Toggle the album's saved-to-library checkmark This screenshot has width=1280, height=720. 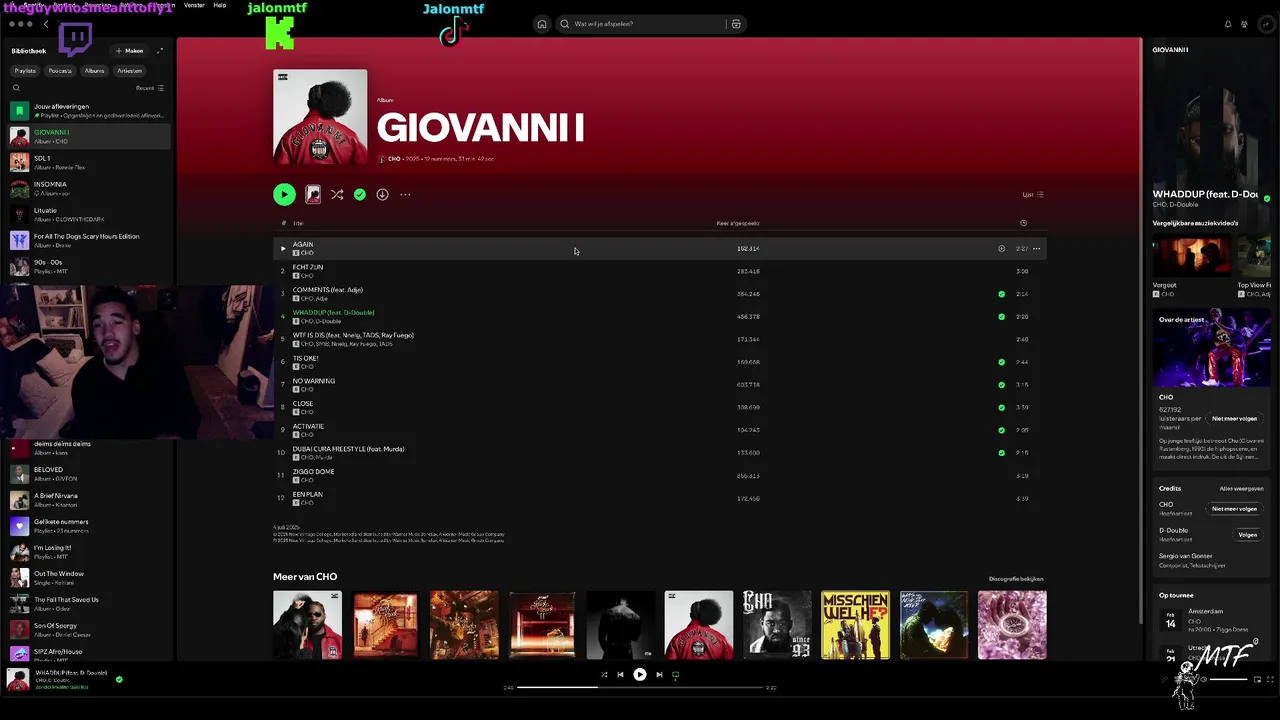pos(360,195)
